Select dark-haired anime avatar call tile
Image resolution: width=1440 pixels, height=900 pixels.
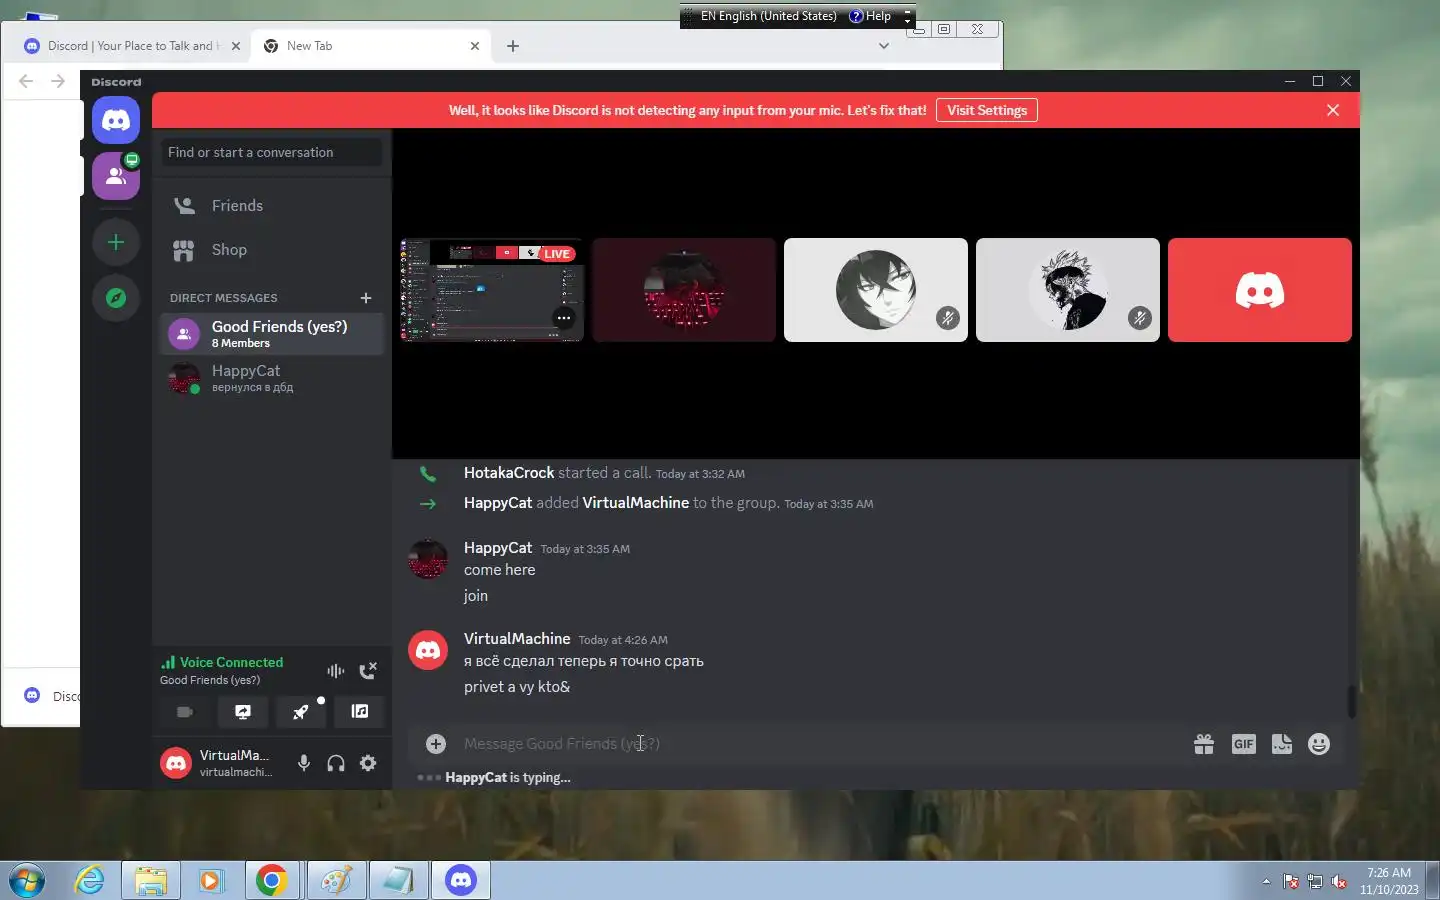point(876,290)
